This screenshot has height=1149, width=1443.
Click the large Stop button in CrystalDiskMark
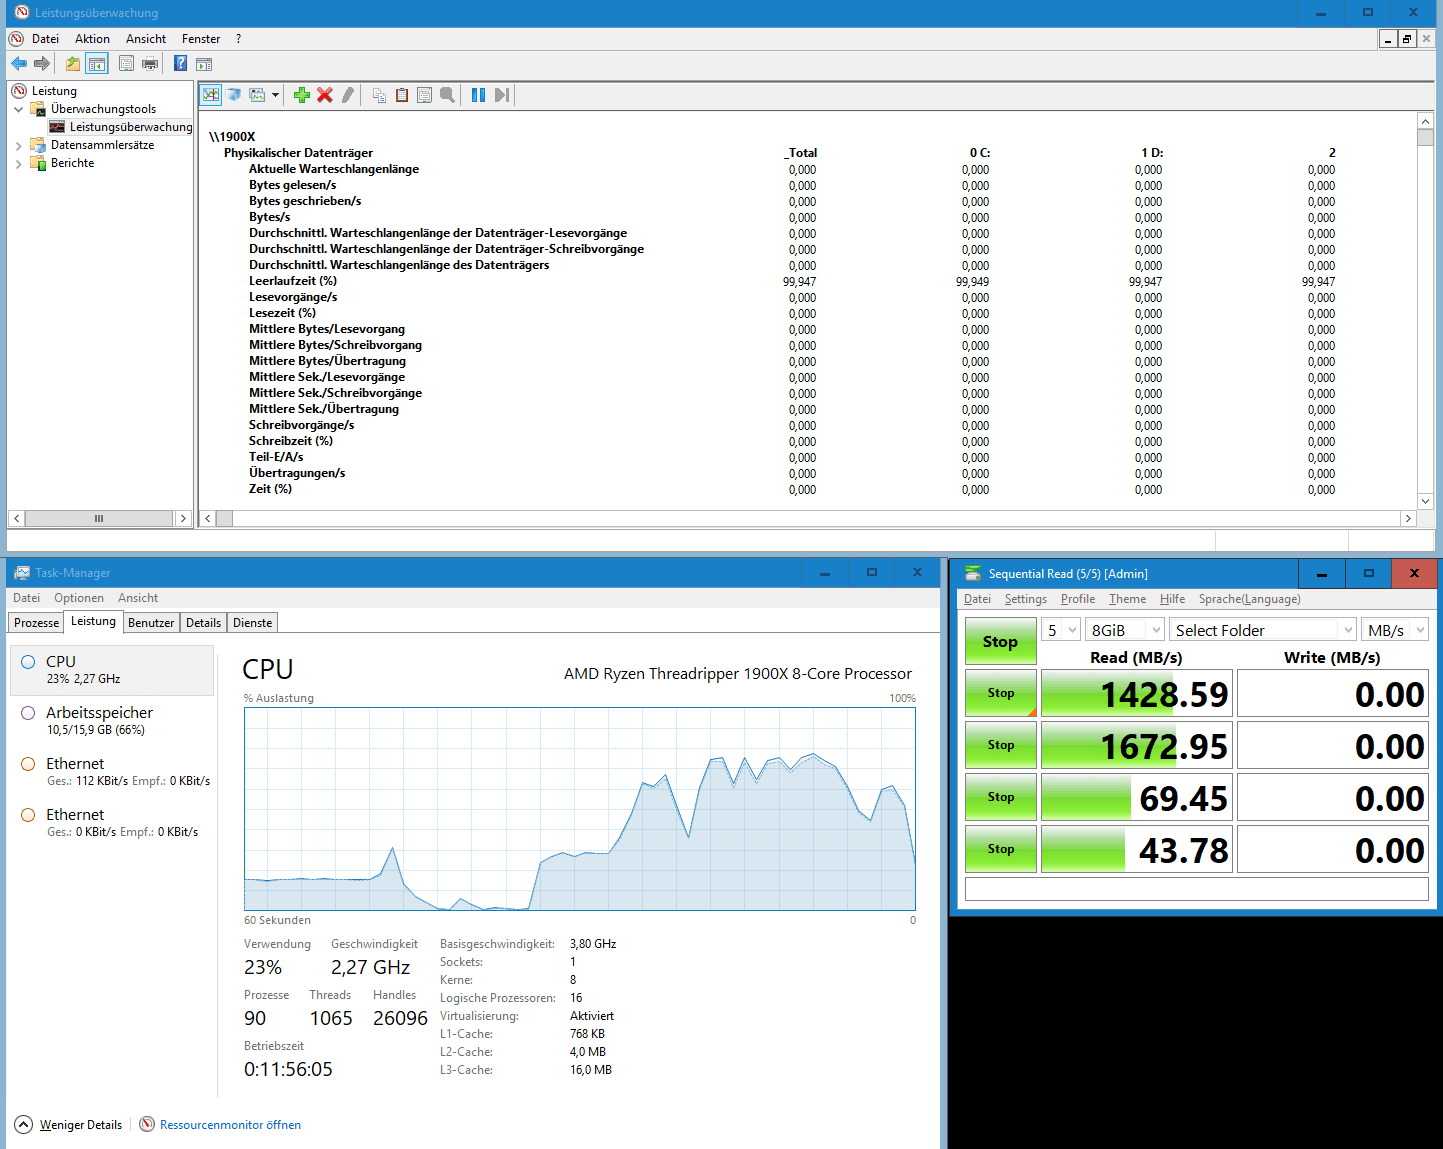[1000, 641]
